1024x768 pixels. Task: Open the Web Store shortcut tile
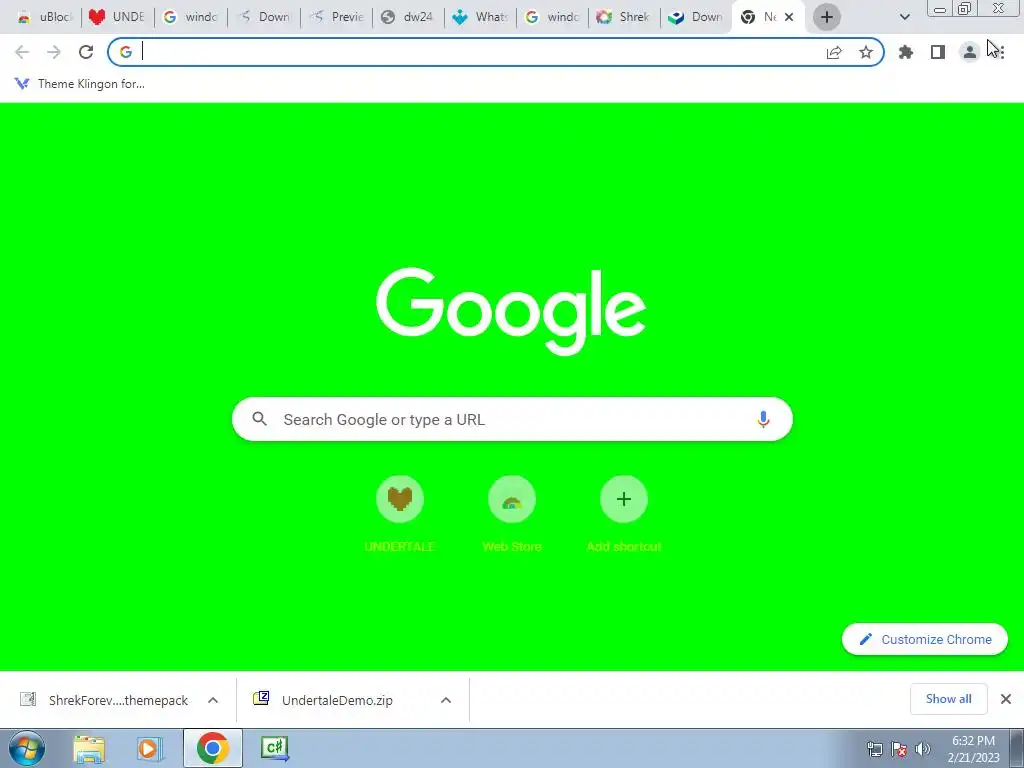(x=512, y=515)
